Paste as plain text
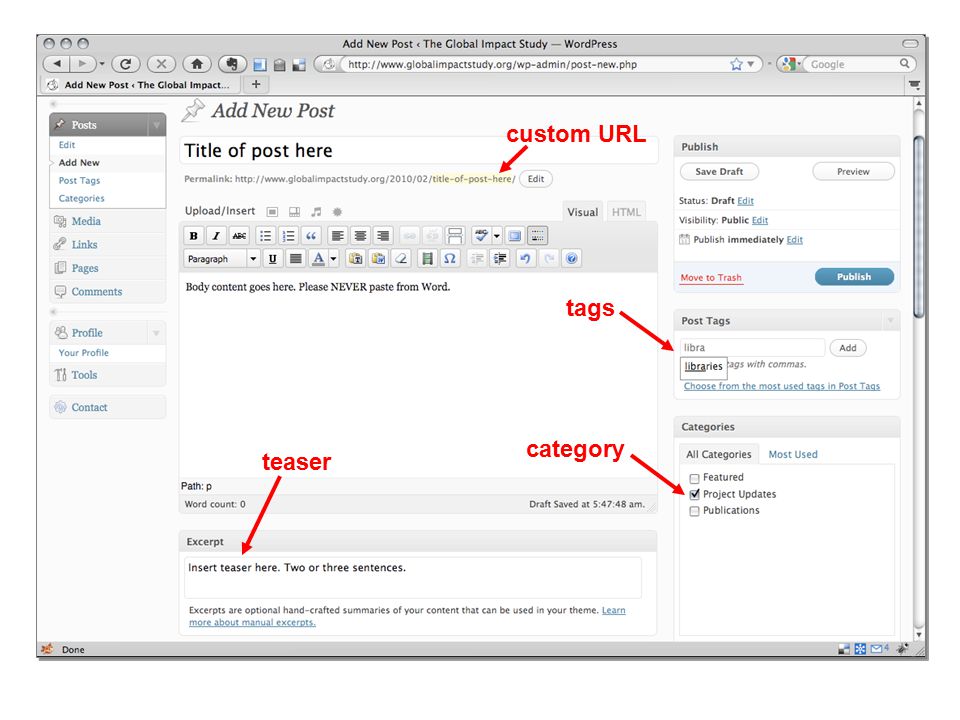The width and height of the screenshot is (960, 720). coord(355,258)
